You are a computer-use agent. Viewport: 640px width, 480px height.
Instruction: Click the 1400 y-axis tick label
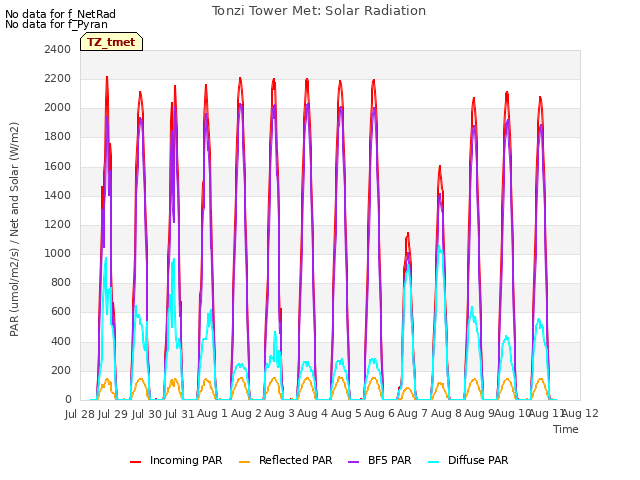pos(58,195)
